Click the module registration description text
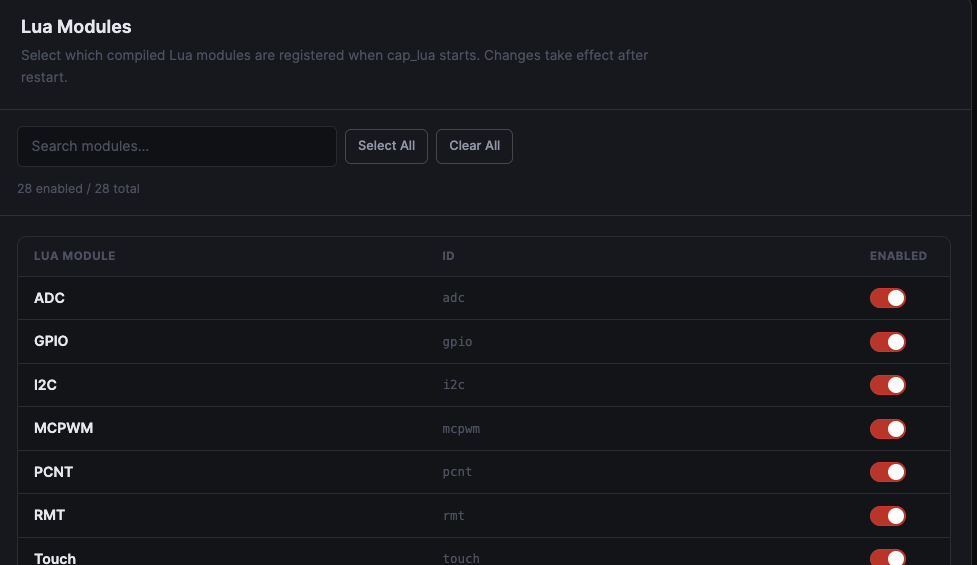 click(335, 66)
